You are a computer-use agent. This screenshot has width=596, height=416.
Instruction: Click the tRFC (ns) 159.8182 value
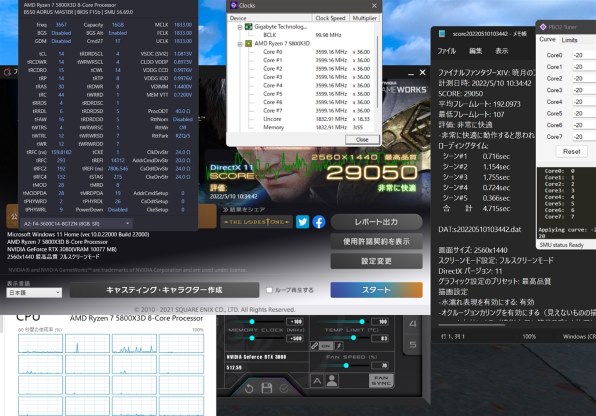[61, 152]
